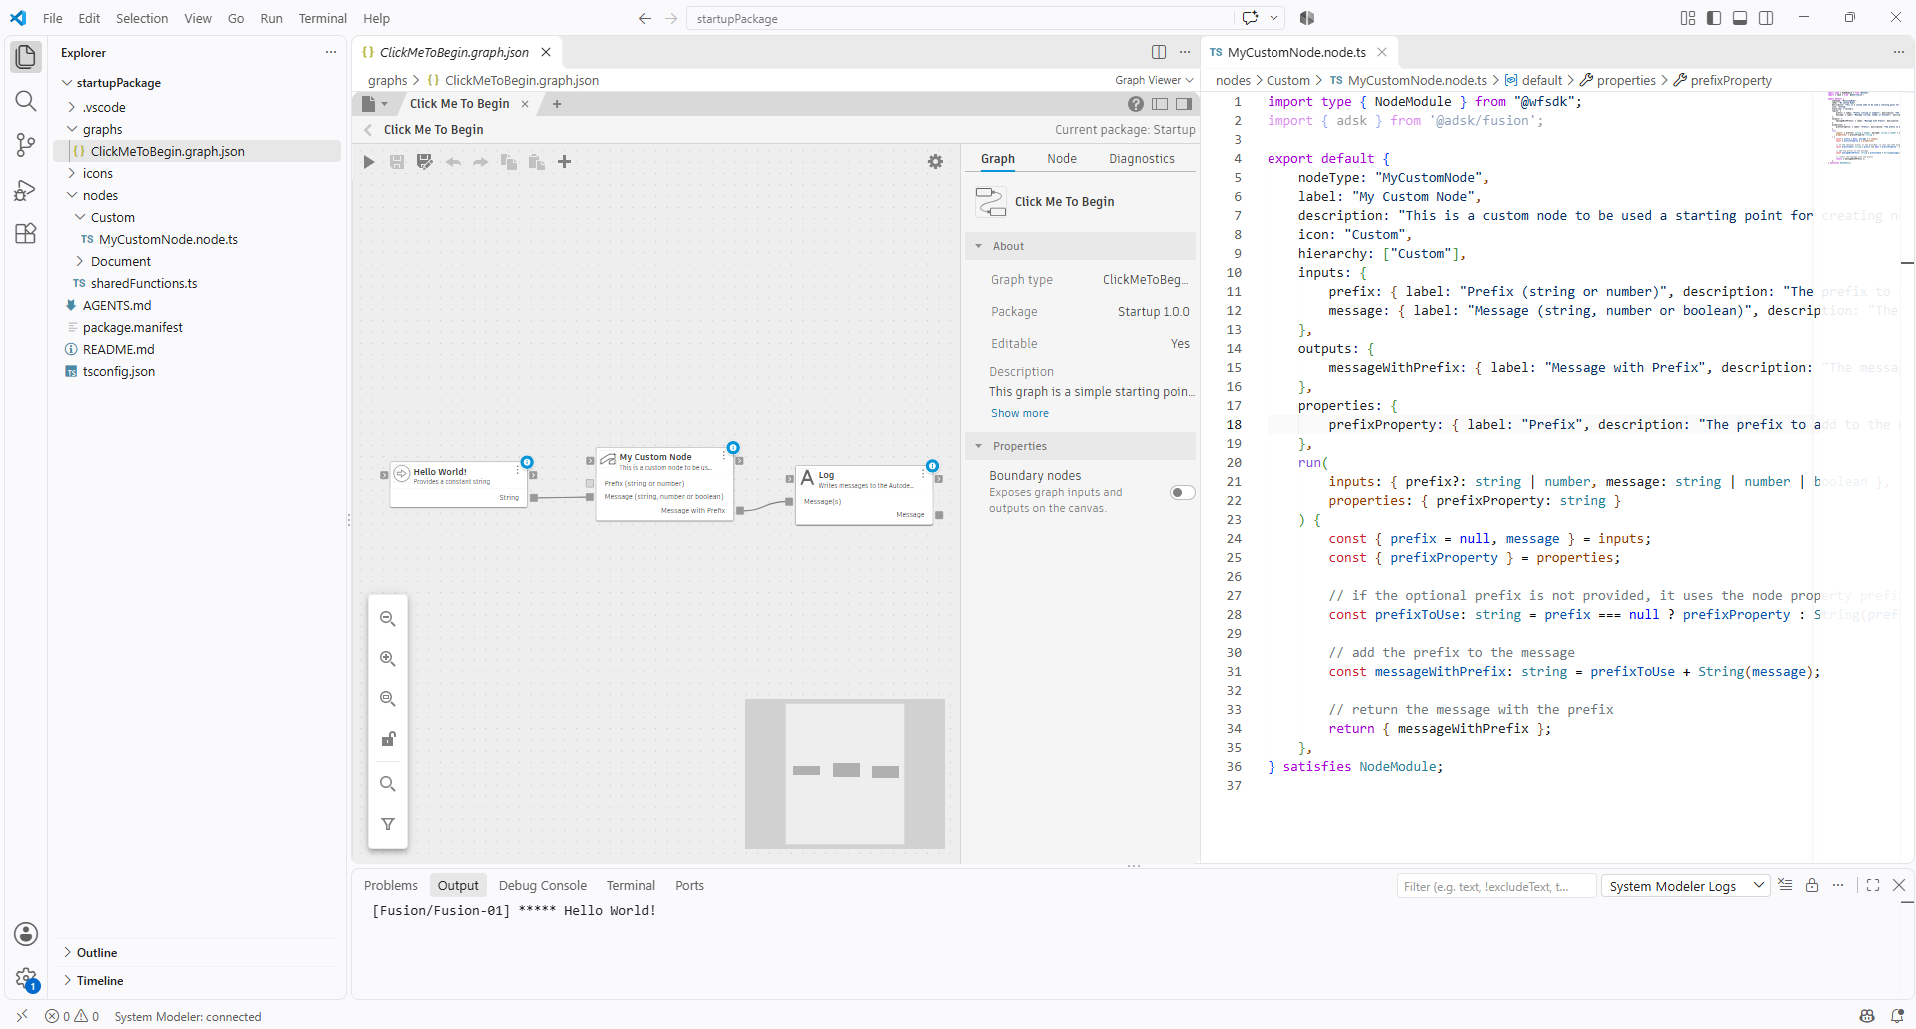Viewport: 1916px width, 1029px height.
Task: Open the Accounts icon in activity bar
Action: 26,934
